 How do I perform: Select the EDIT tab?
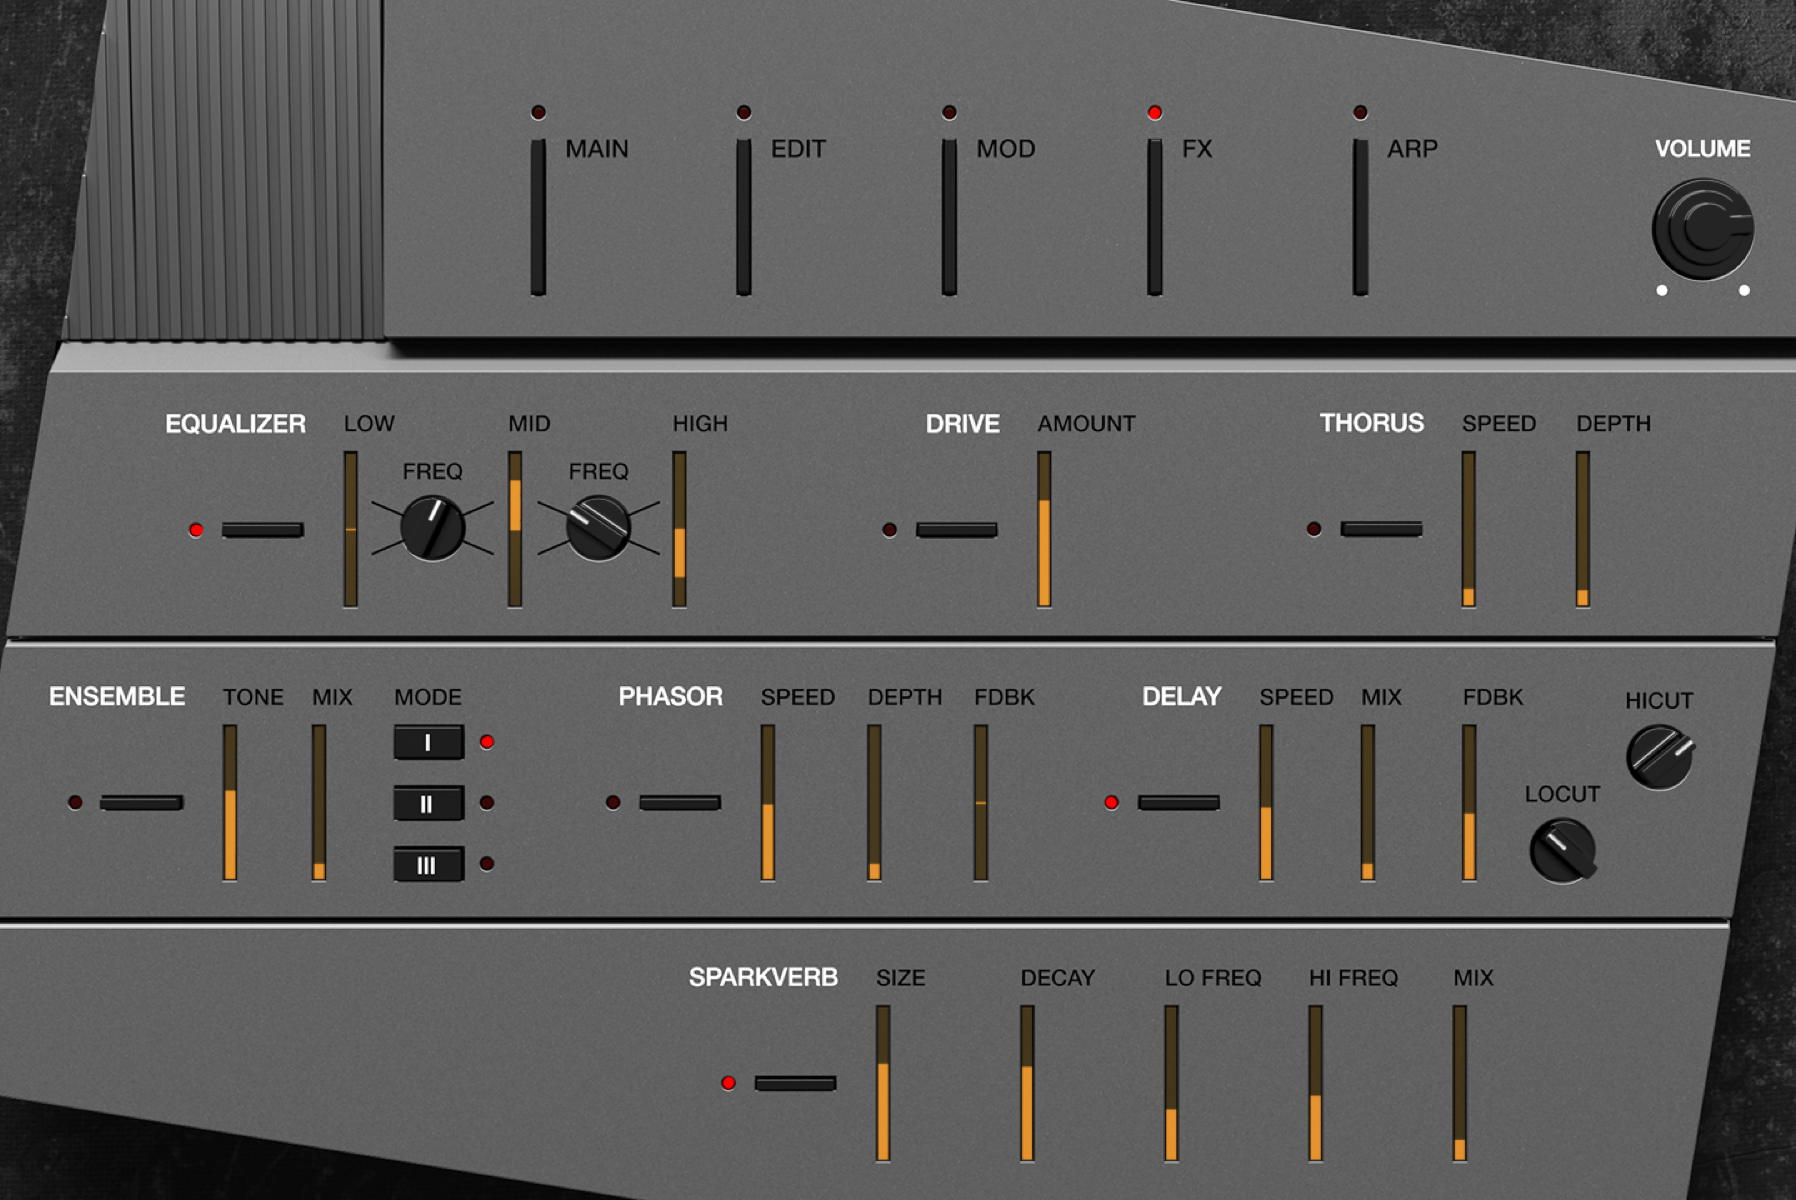pos(744,215)
